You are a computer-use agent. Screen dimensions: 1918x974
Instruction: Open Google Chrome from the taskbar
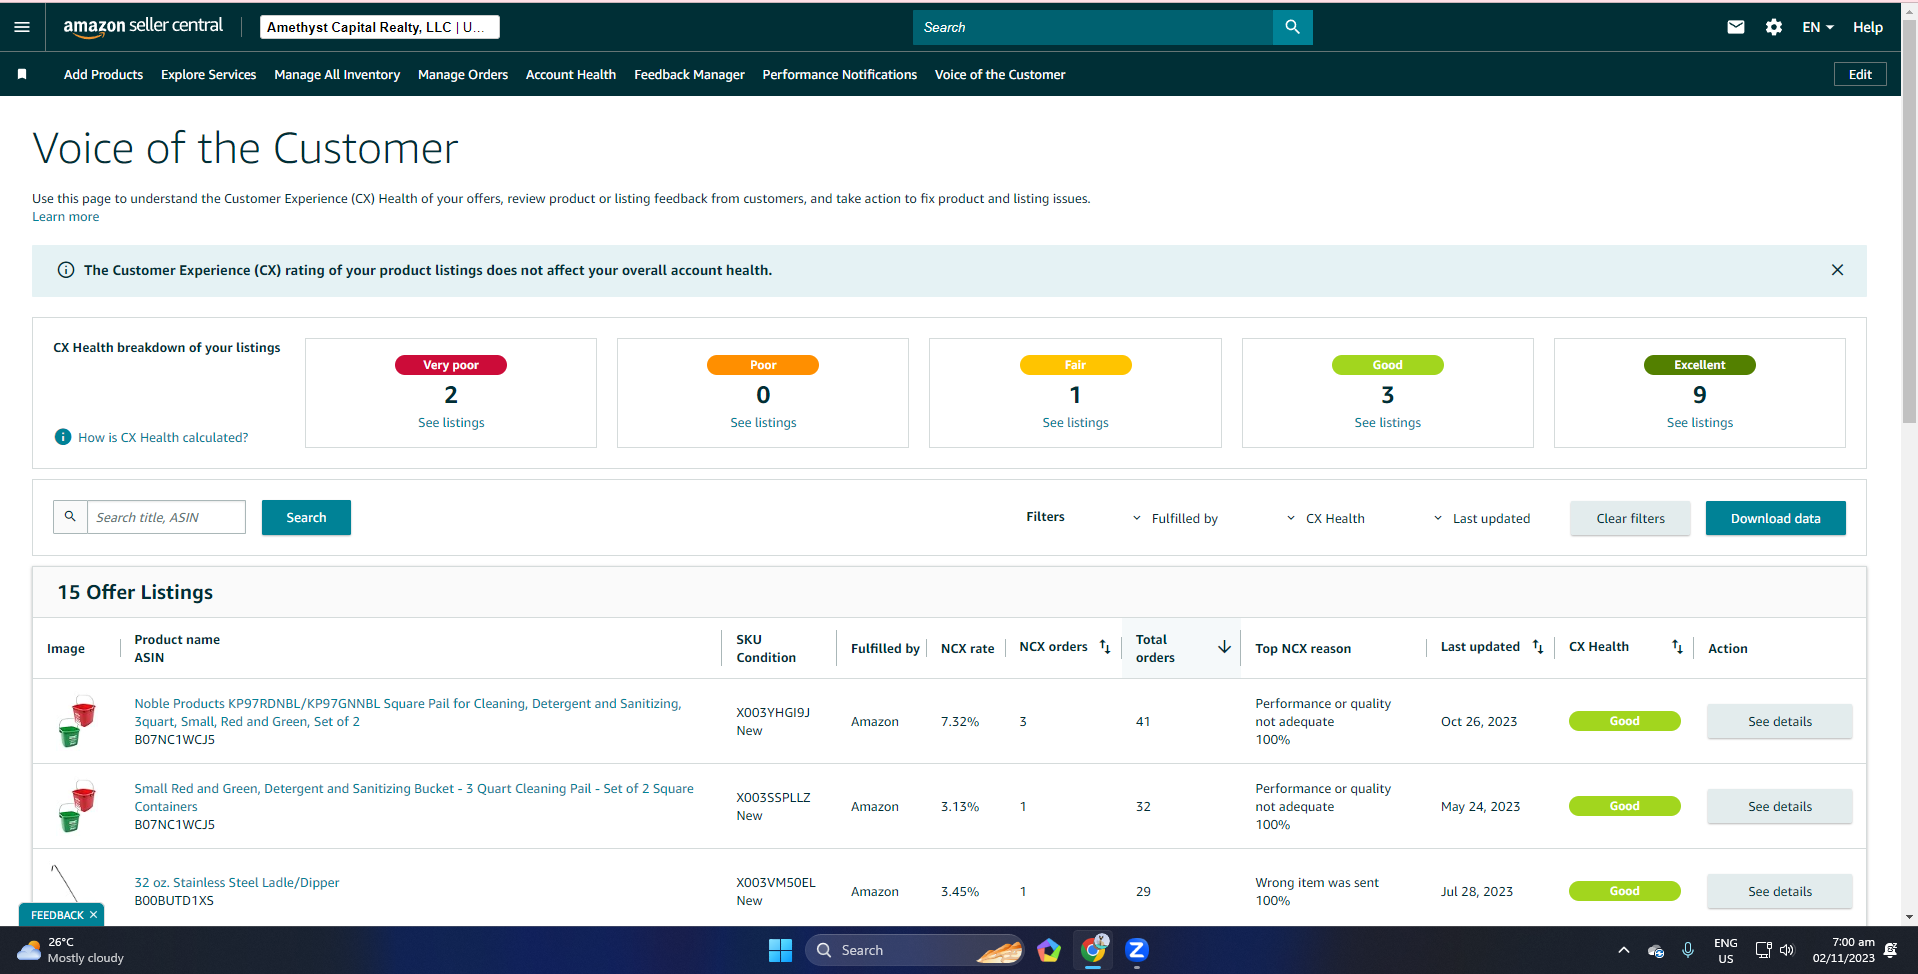[1093, 950]
